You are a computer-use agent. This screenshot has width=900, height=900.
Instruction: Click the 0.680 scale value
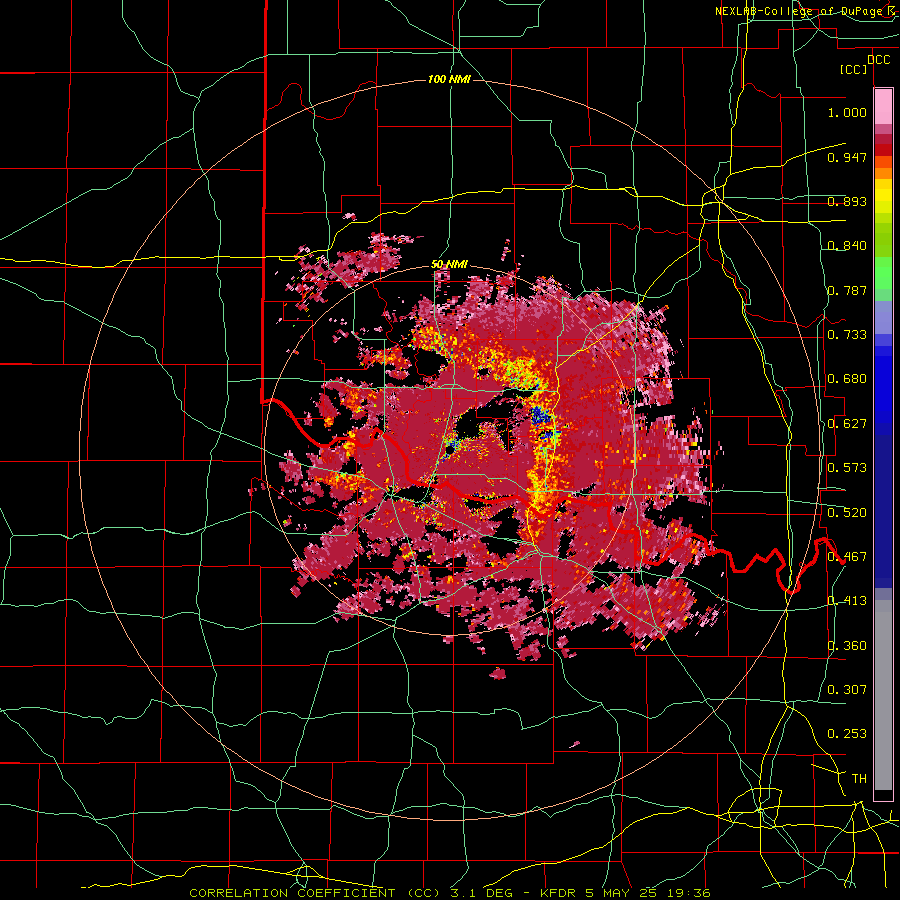click(x=847, y=379)
